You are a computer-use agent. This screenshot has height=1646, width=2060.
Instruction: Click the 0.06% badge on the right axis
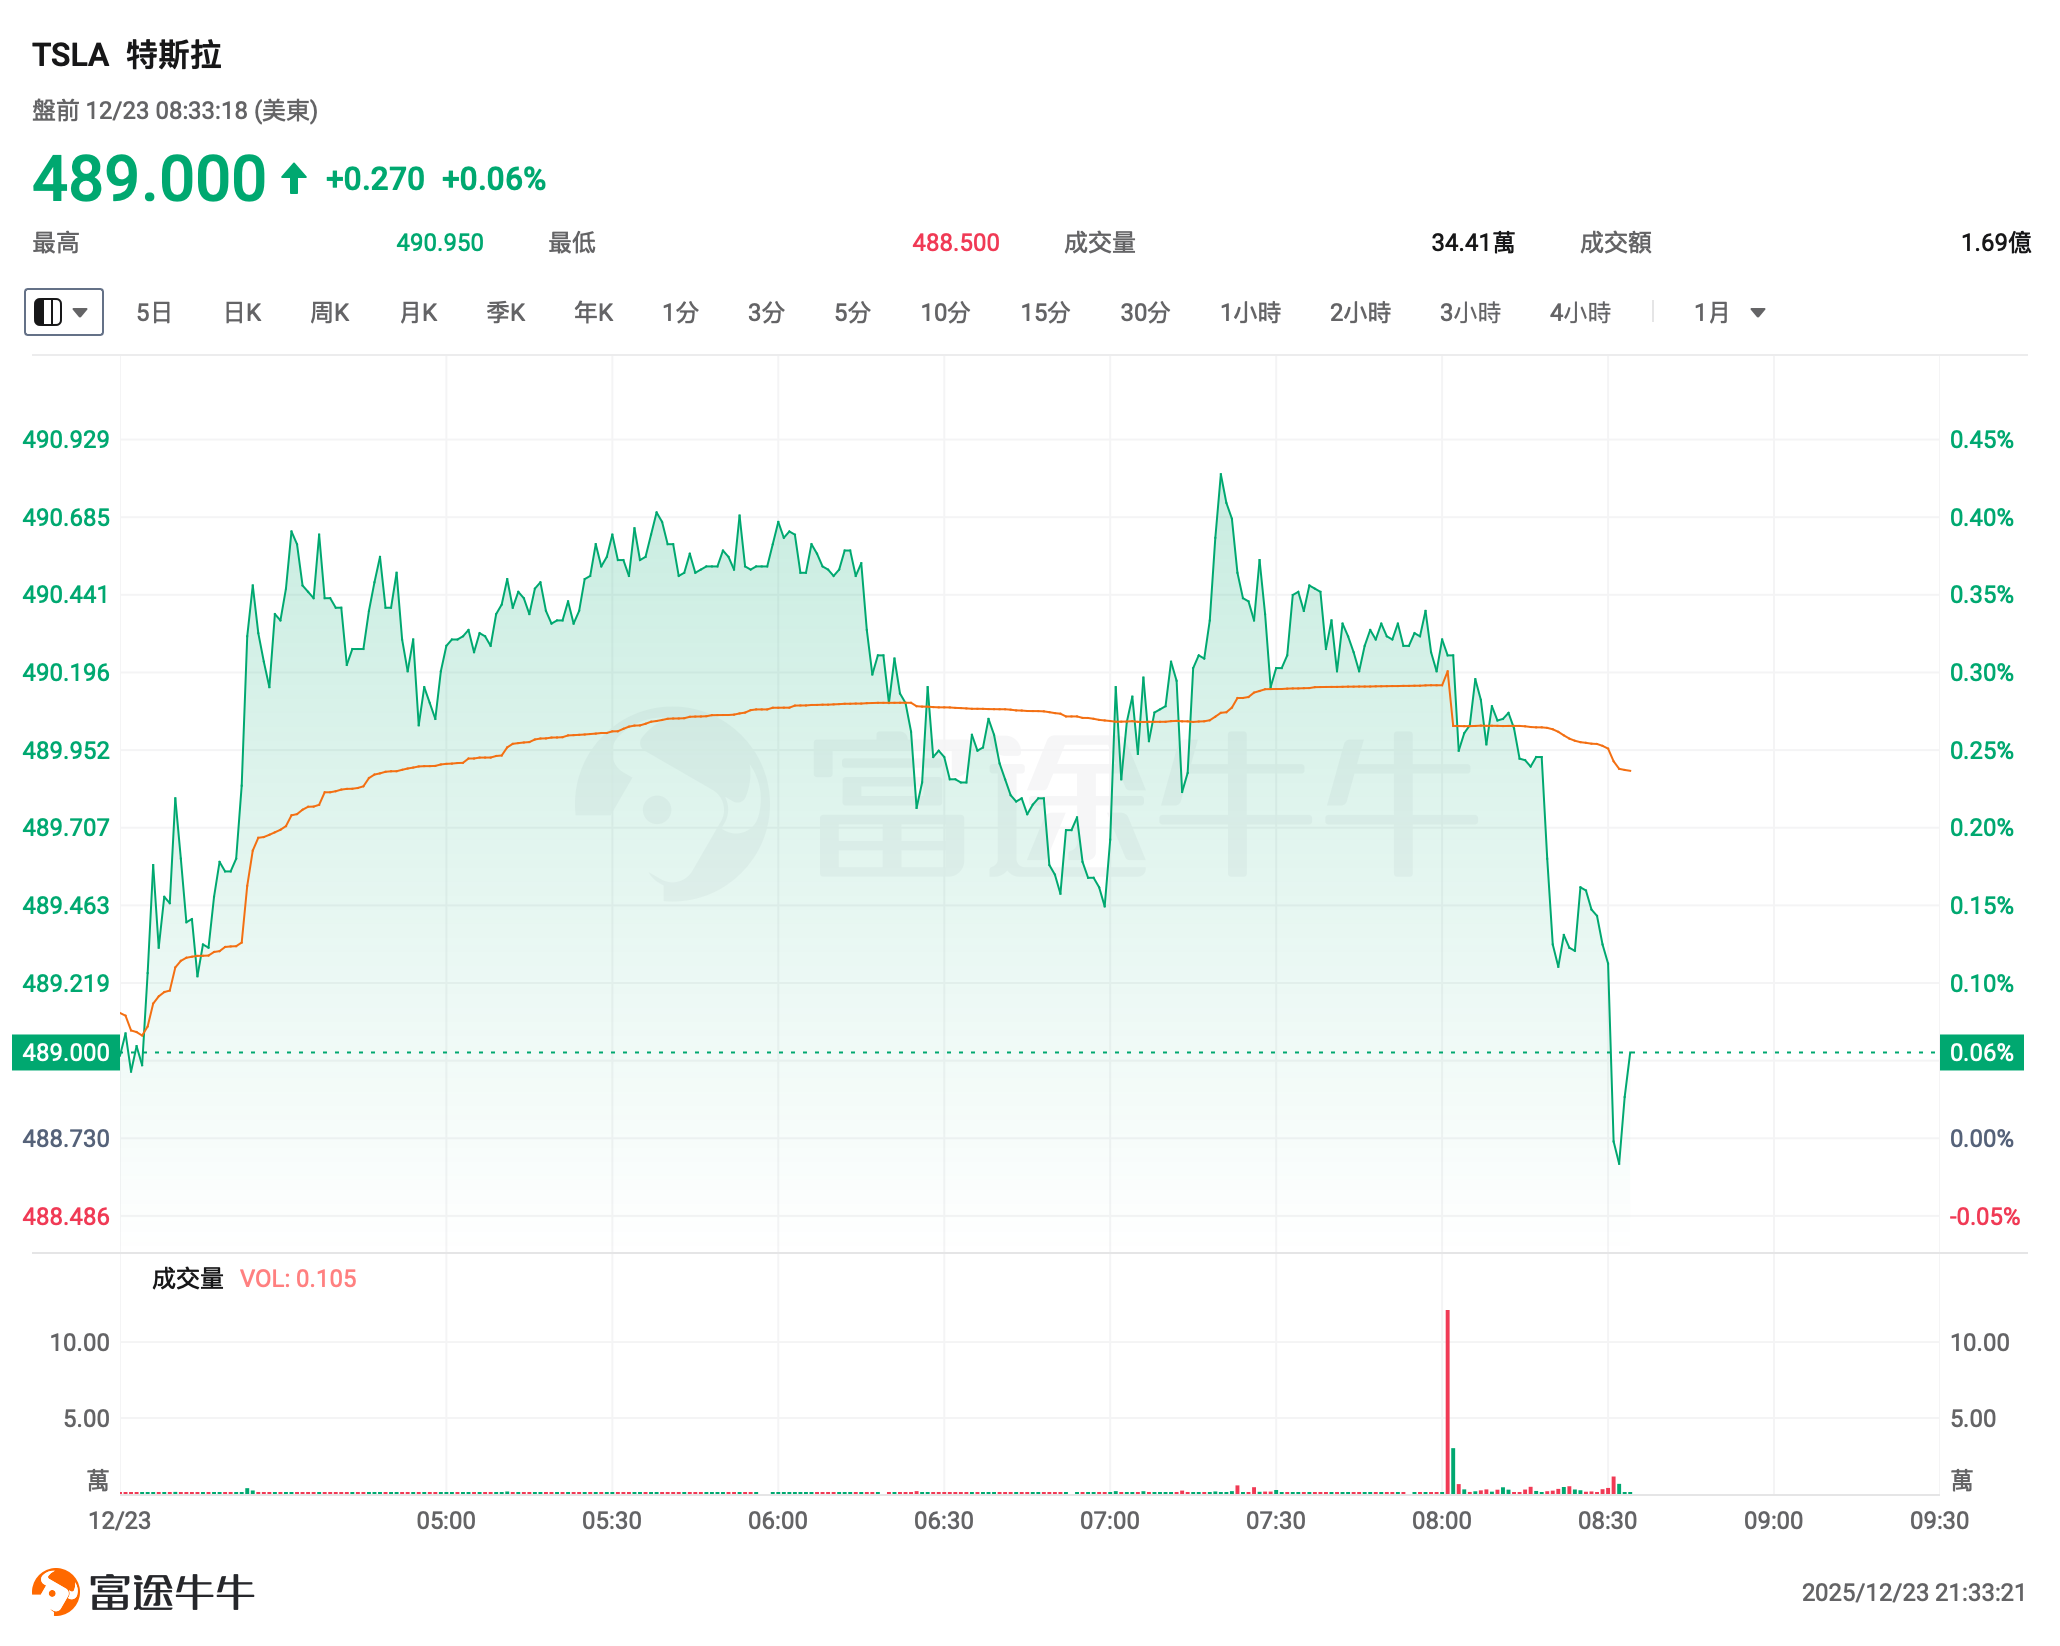click(1981, 1052)
